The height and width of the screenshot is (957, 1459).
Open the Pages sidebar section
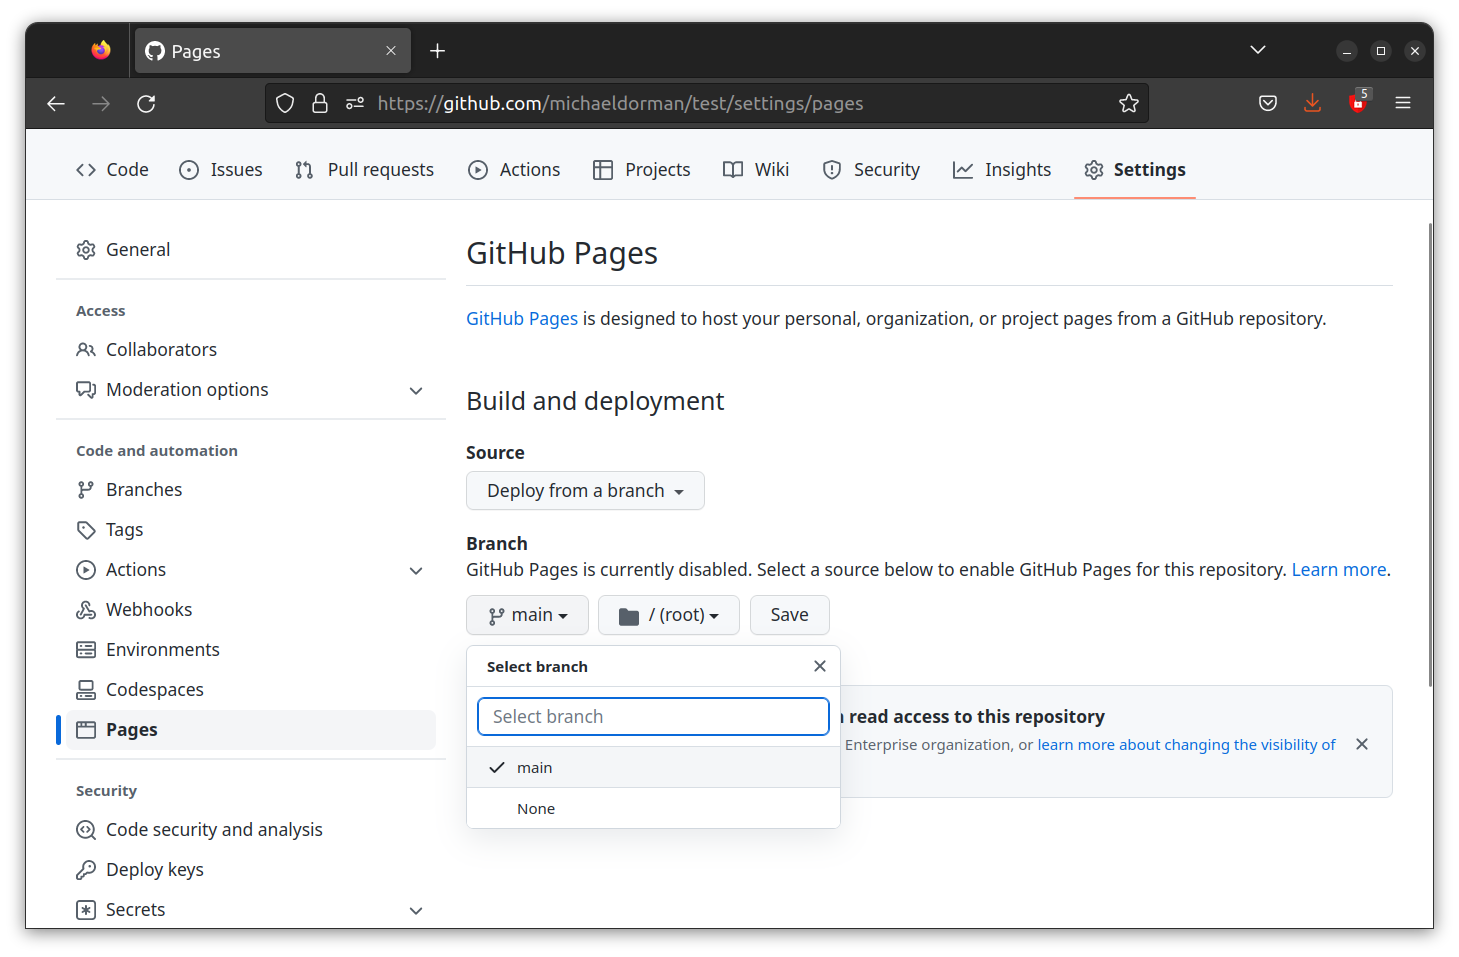131,729
